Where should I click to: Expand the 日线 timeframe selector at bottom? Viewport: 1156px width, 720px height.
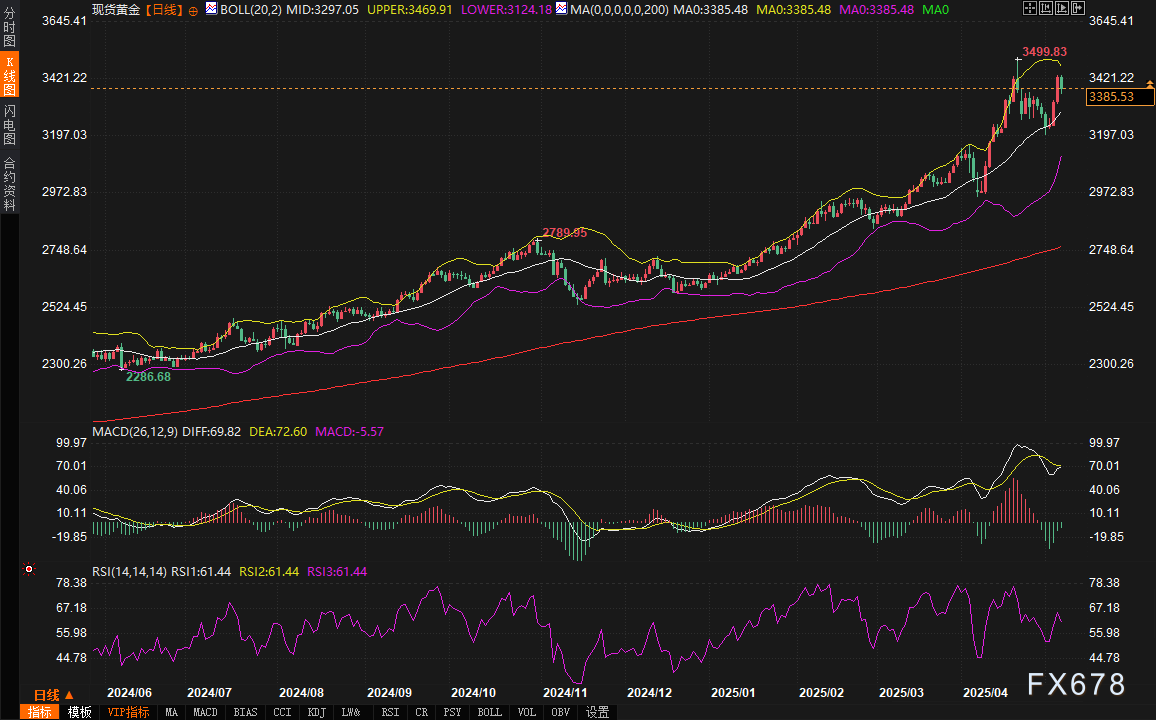coord(52,695)
